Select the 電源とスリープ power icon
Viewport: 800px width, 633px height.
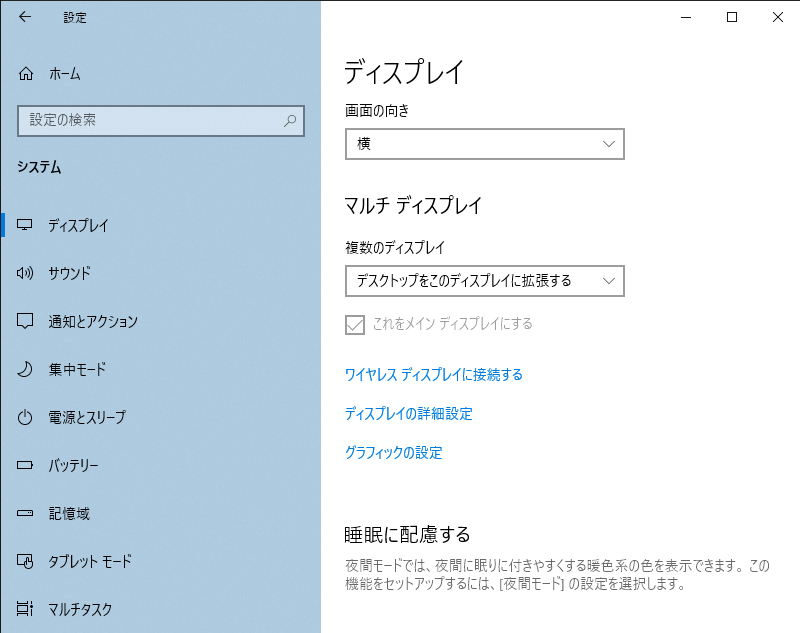click(x=24, y=417)
